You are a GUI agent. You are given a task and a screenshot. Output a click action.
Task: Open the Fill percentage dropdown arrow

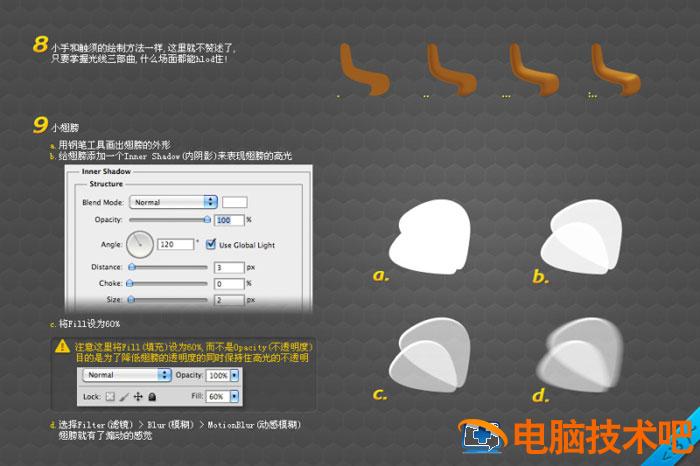(235, 396)
